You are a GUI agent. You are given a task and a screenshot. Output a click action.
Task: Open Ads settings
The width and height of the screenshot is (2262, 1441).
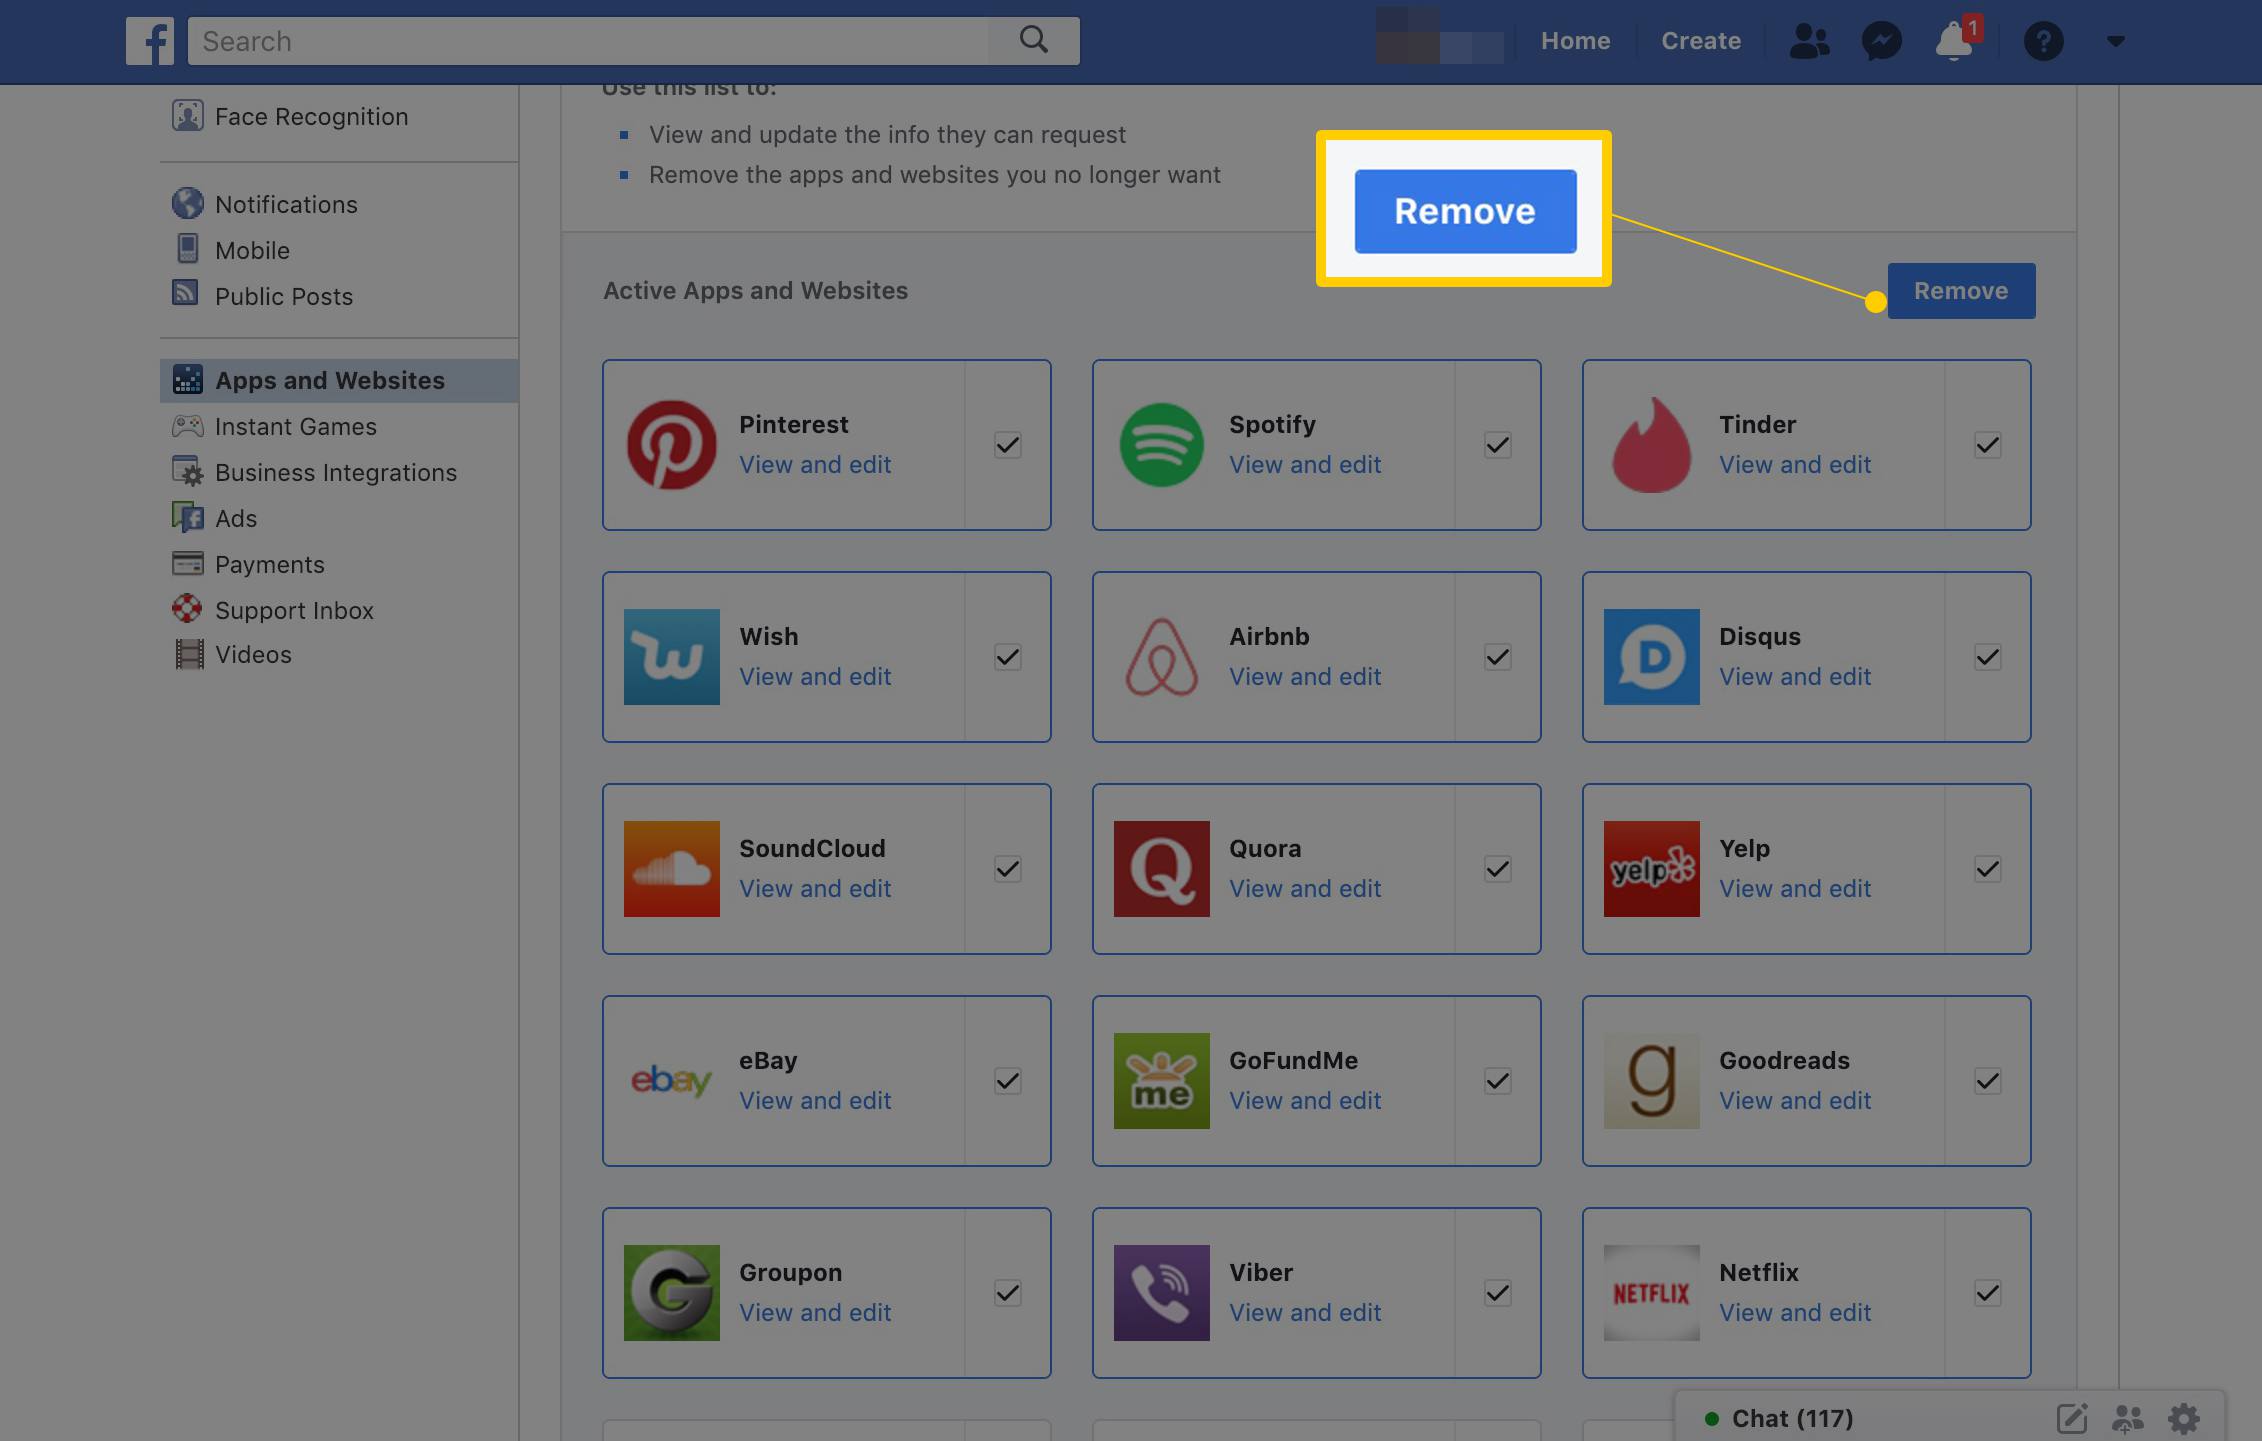(339, 518)
